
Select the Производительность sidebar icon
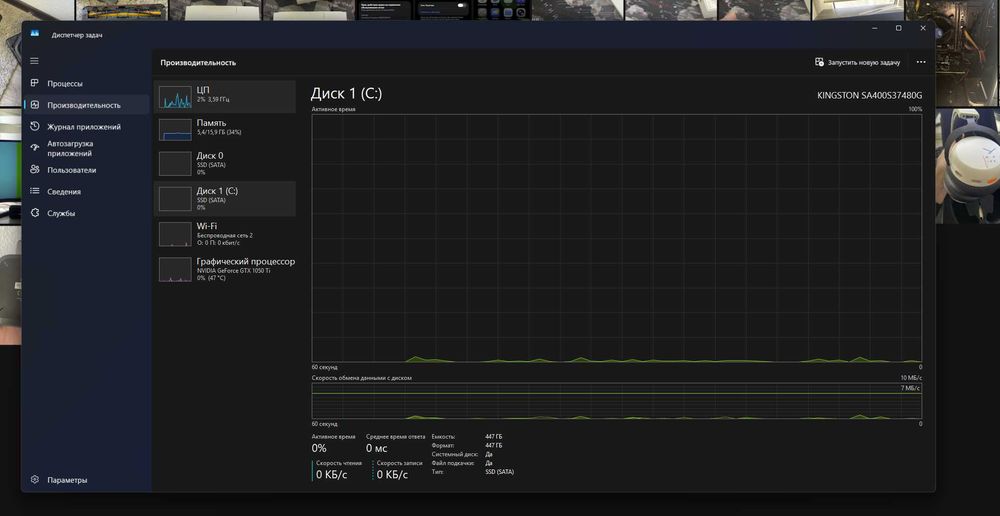[35, 105]
